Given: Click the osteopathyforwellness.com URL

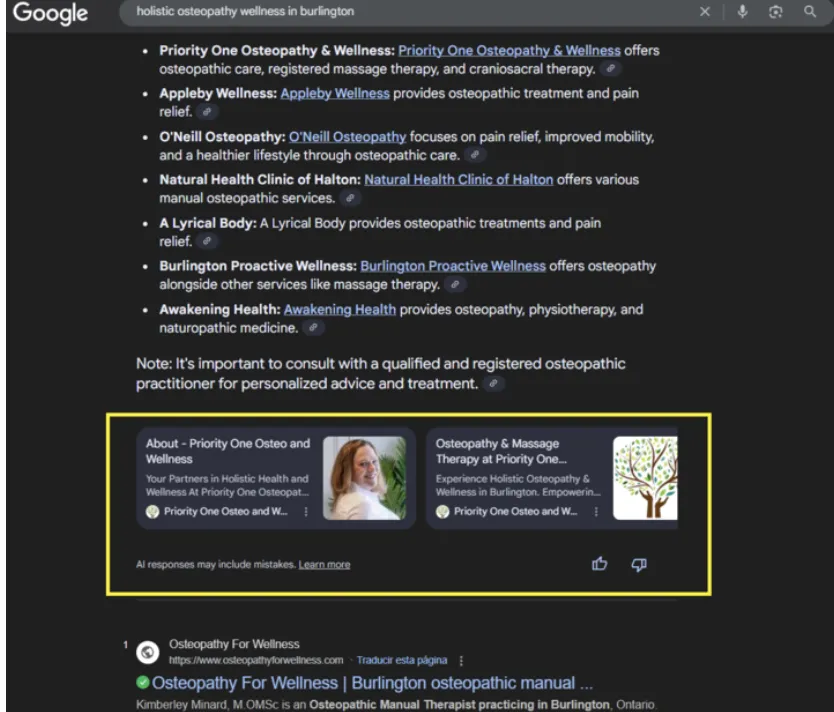Looking at the screenshot, I should pos(256,660).
